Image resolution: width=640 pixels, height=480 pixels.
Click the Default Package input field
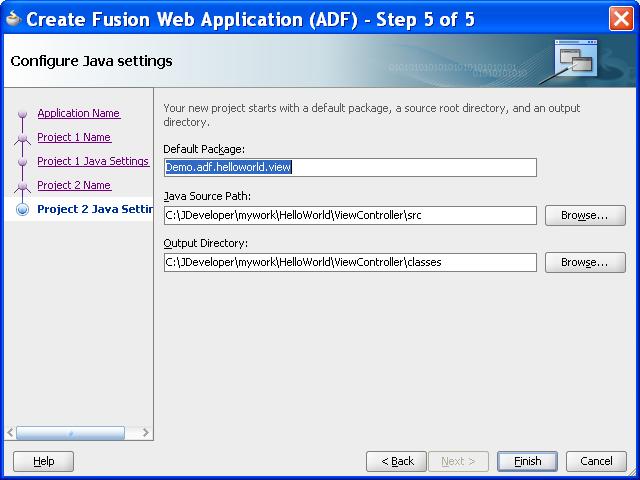(350, 167)
